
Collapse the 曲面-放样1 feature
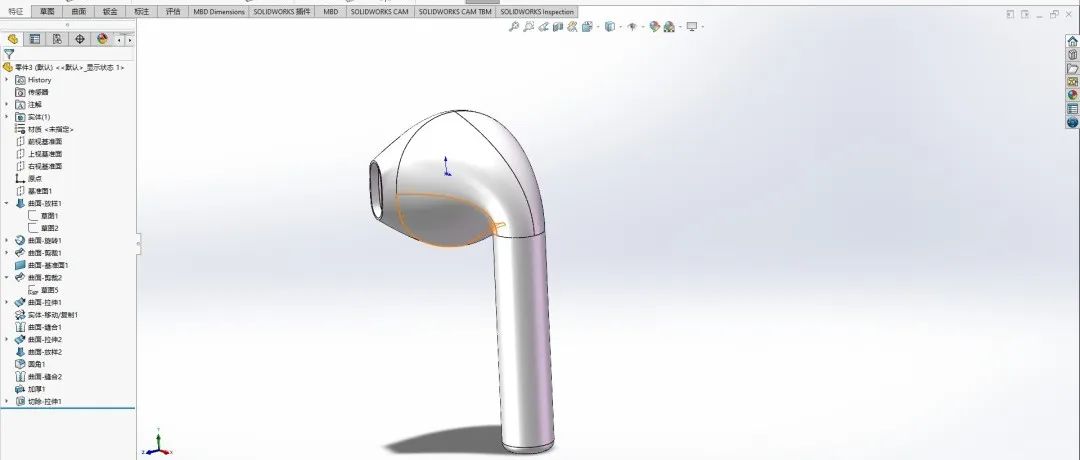coord(6,203)
